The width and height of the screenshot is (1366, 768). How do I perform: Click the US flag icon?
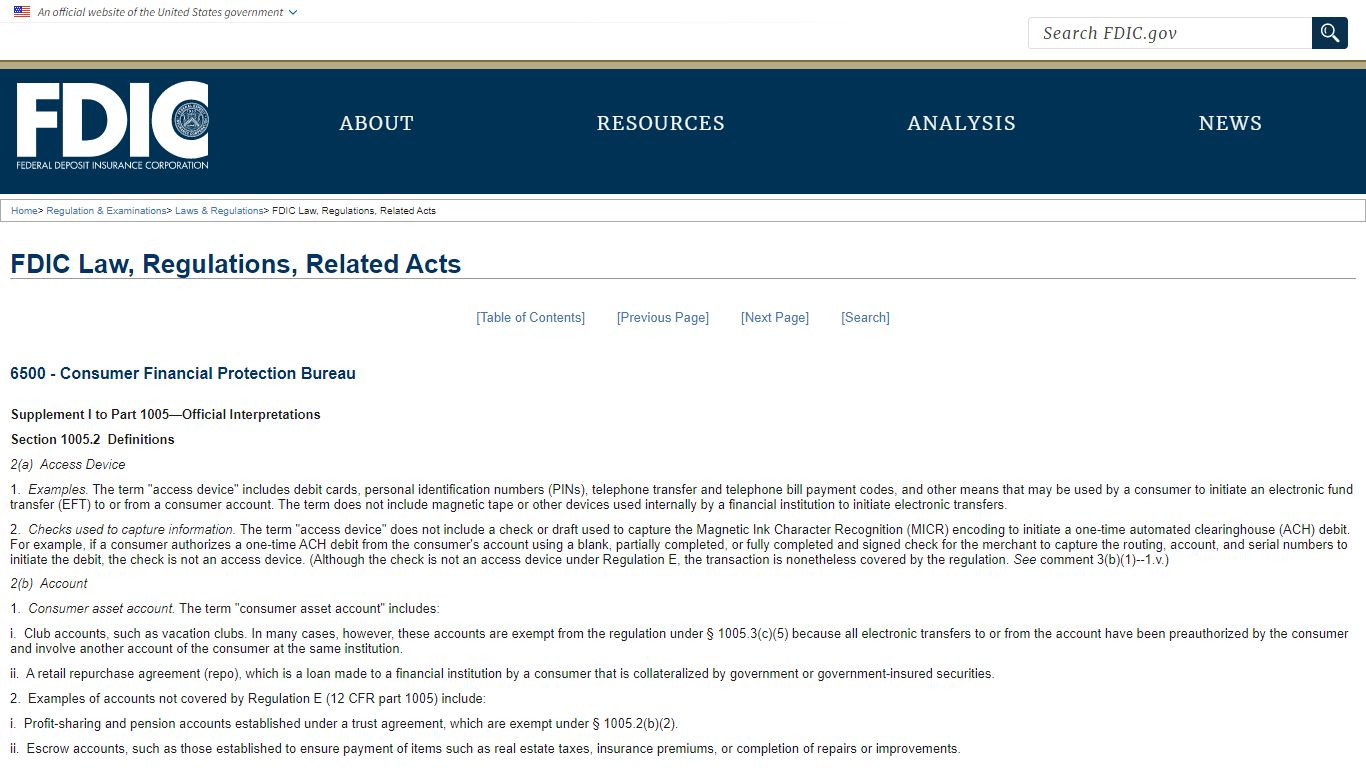[x=22, y=12]
